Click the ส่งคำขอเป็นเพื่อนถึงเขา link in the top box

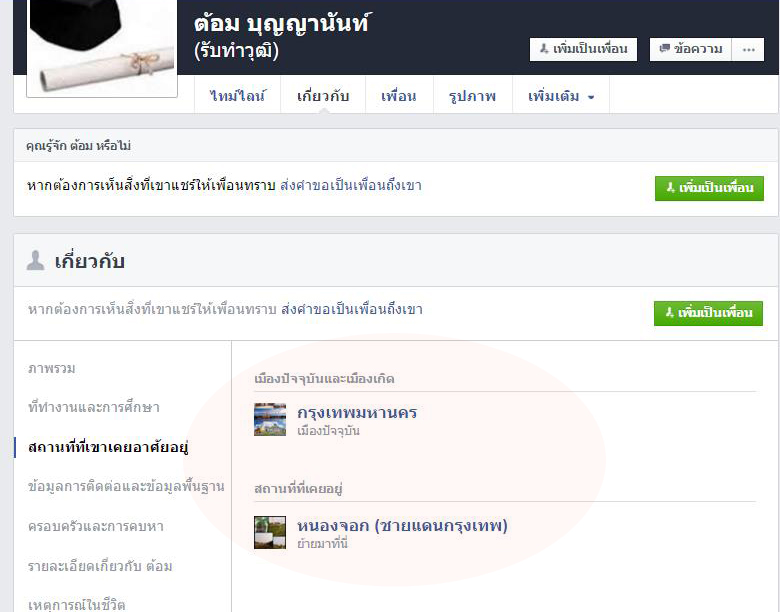tap(351, 186)
